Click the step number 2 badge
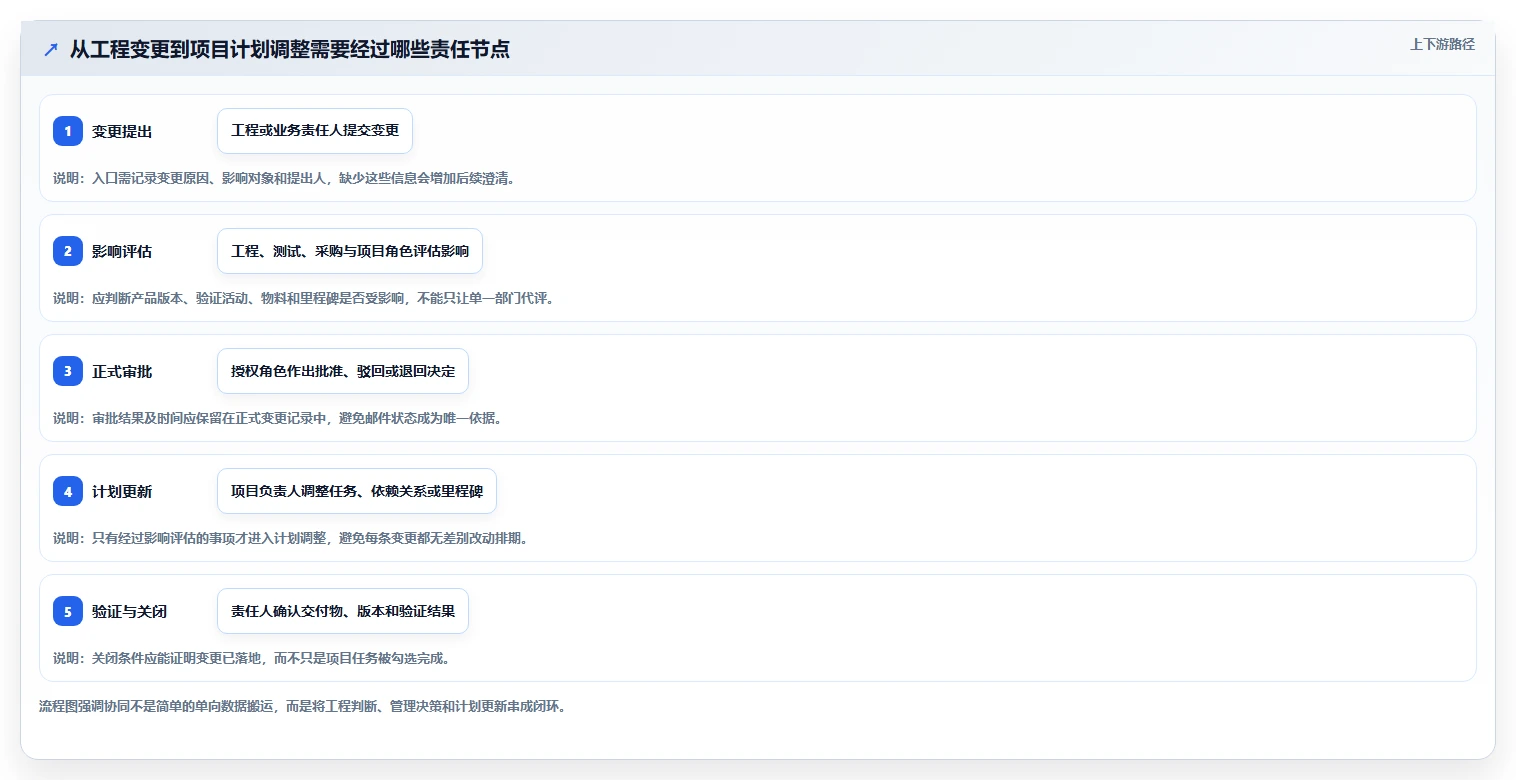 68,251
